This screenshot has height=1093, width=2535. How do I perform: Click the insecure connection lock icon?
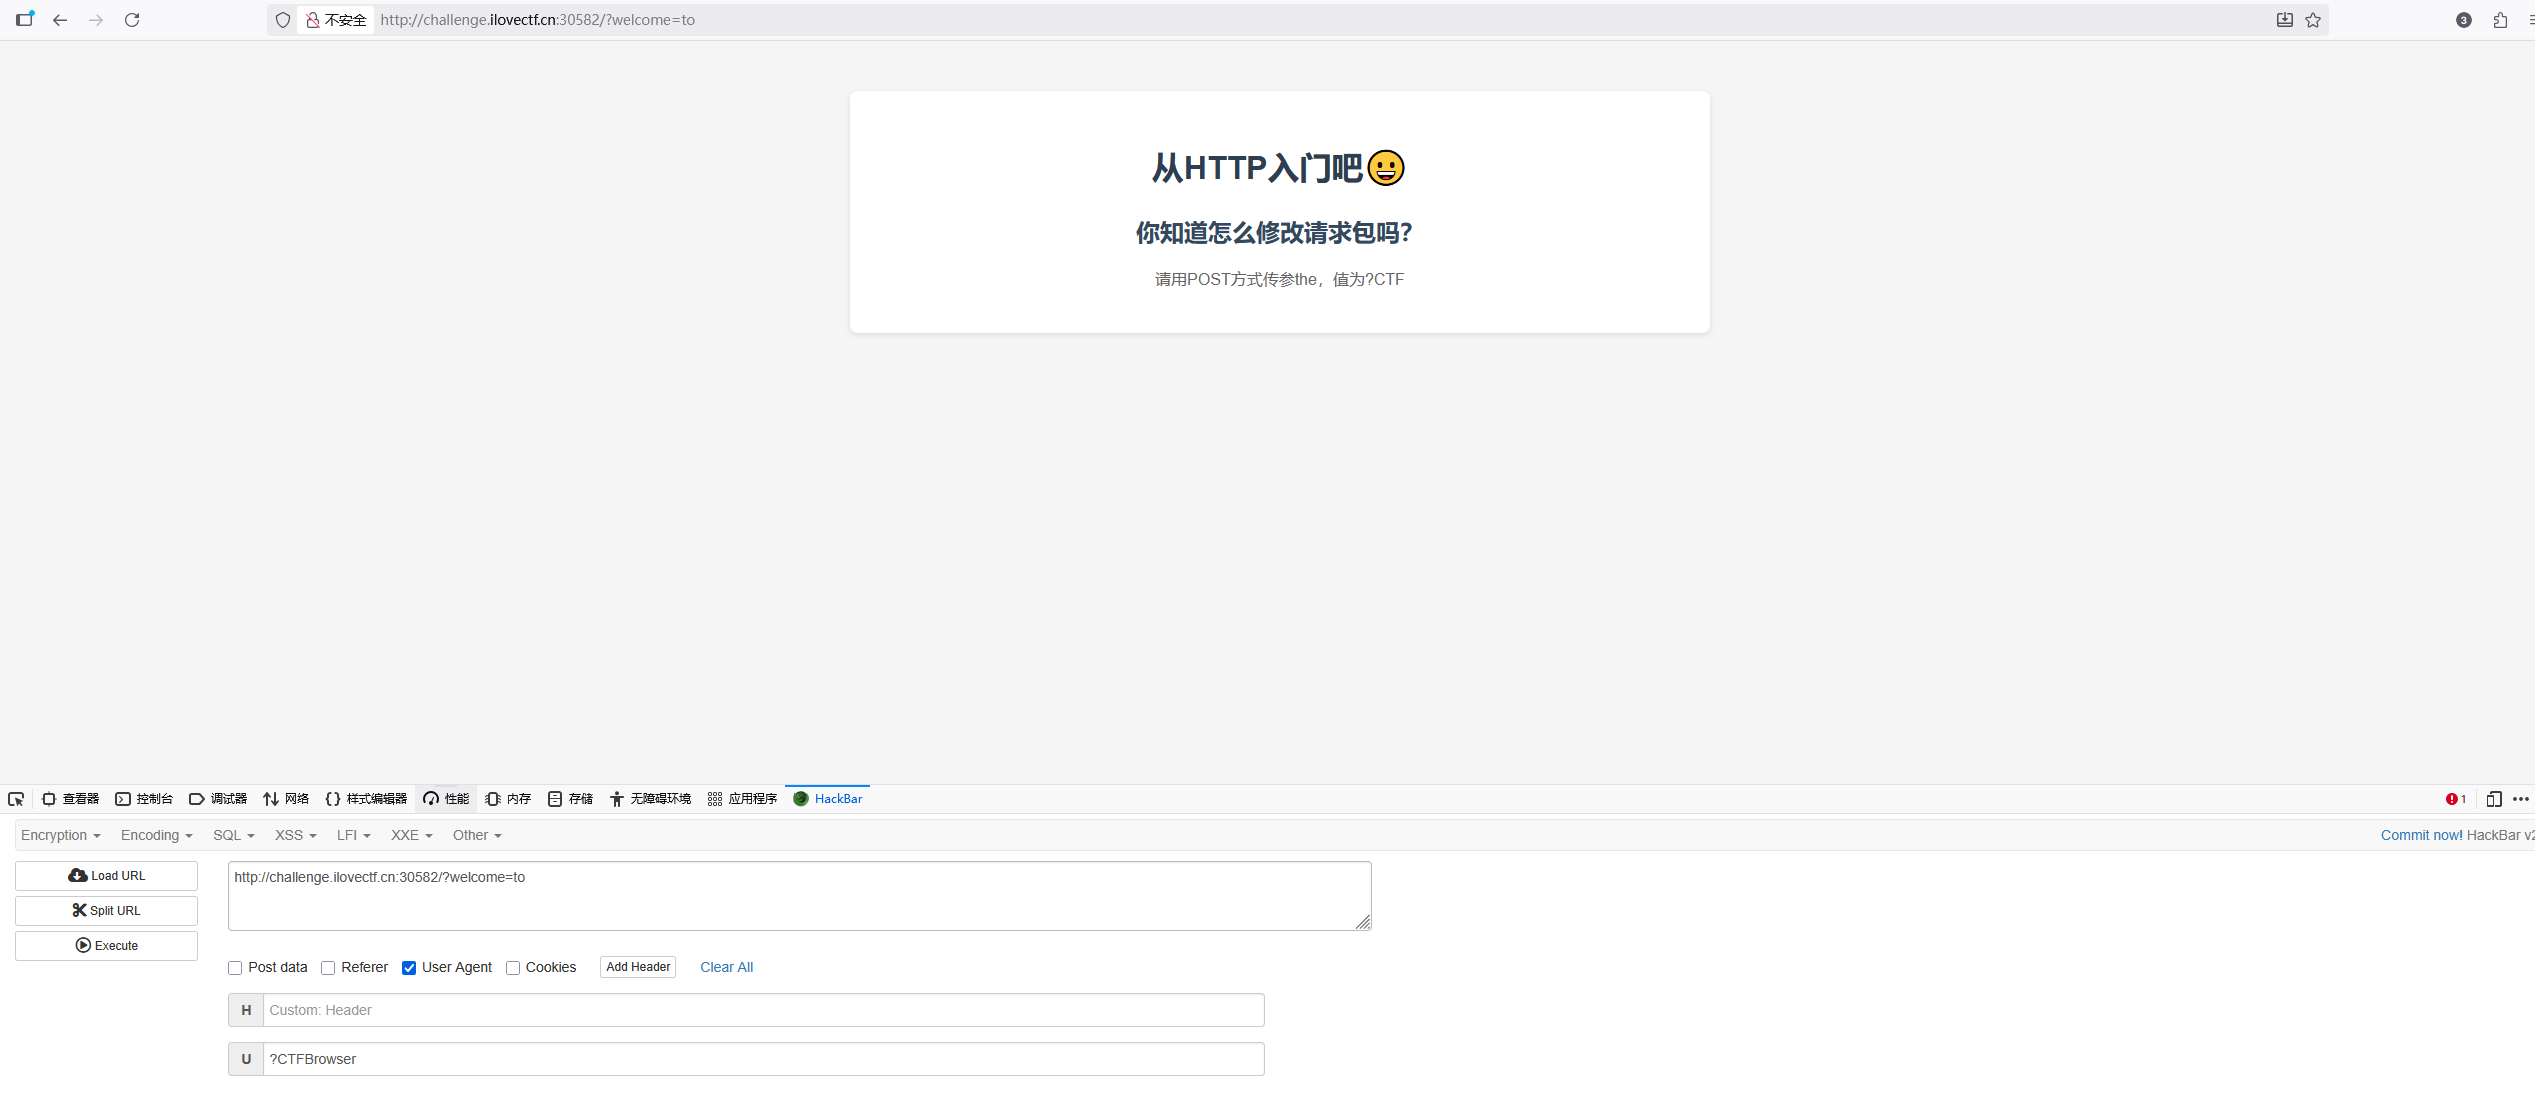(313, 20)
